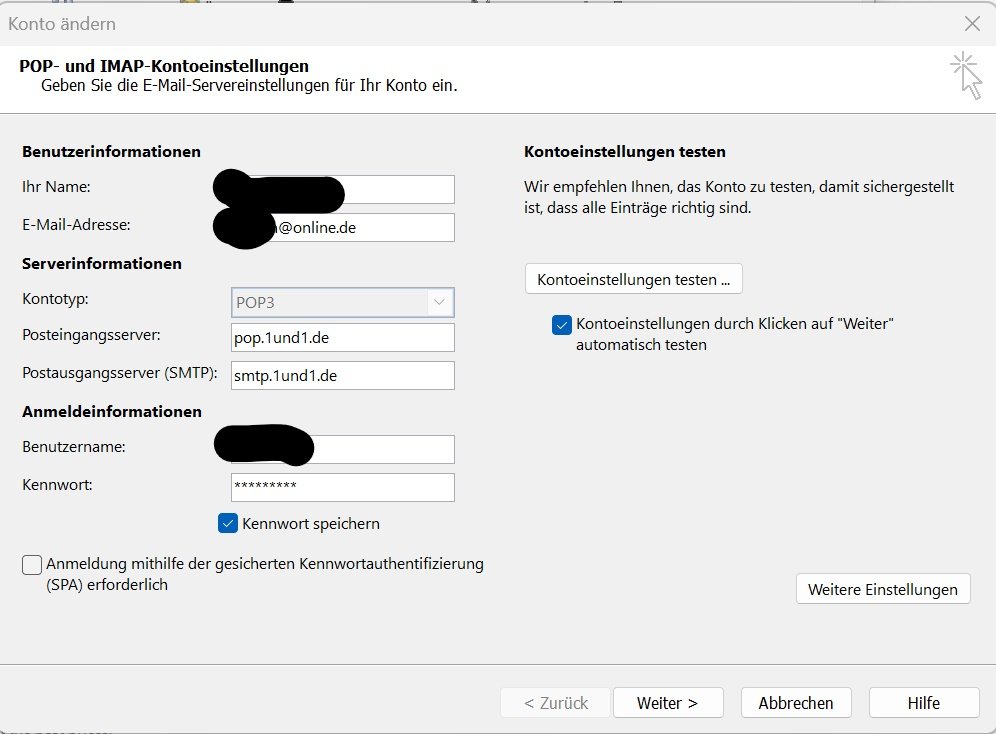This screenshot has height=734, width=996.
Task: Close the Konto ändern dialog
Action: 972,24
